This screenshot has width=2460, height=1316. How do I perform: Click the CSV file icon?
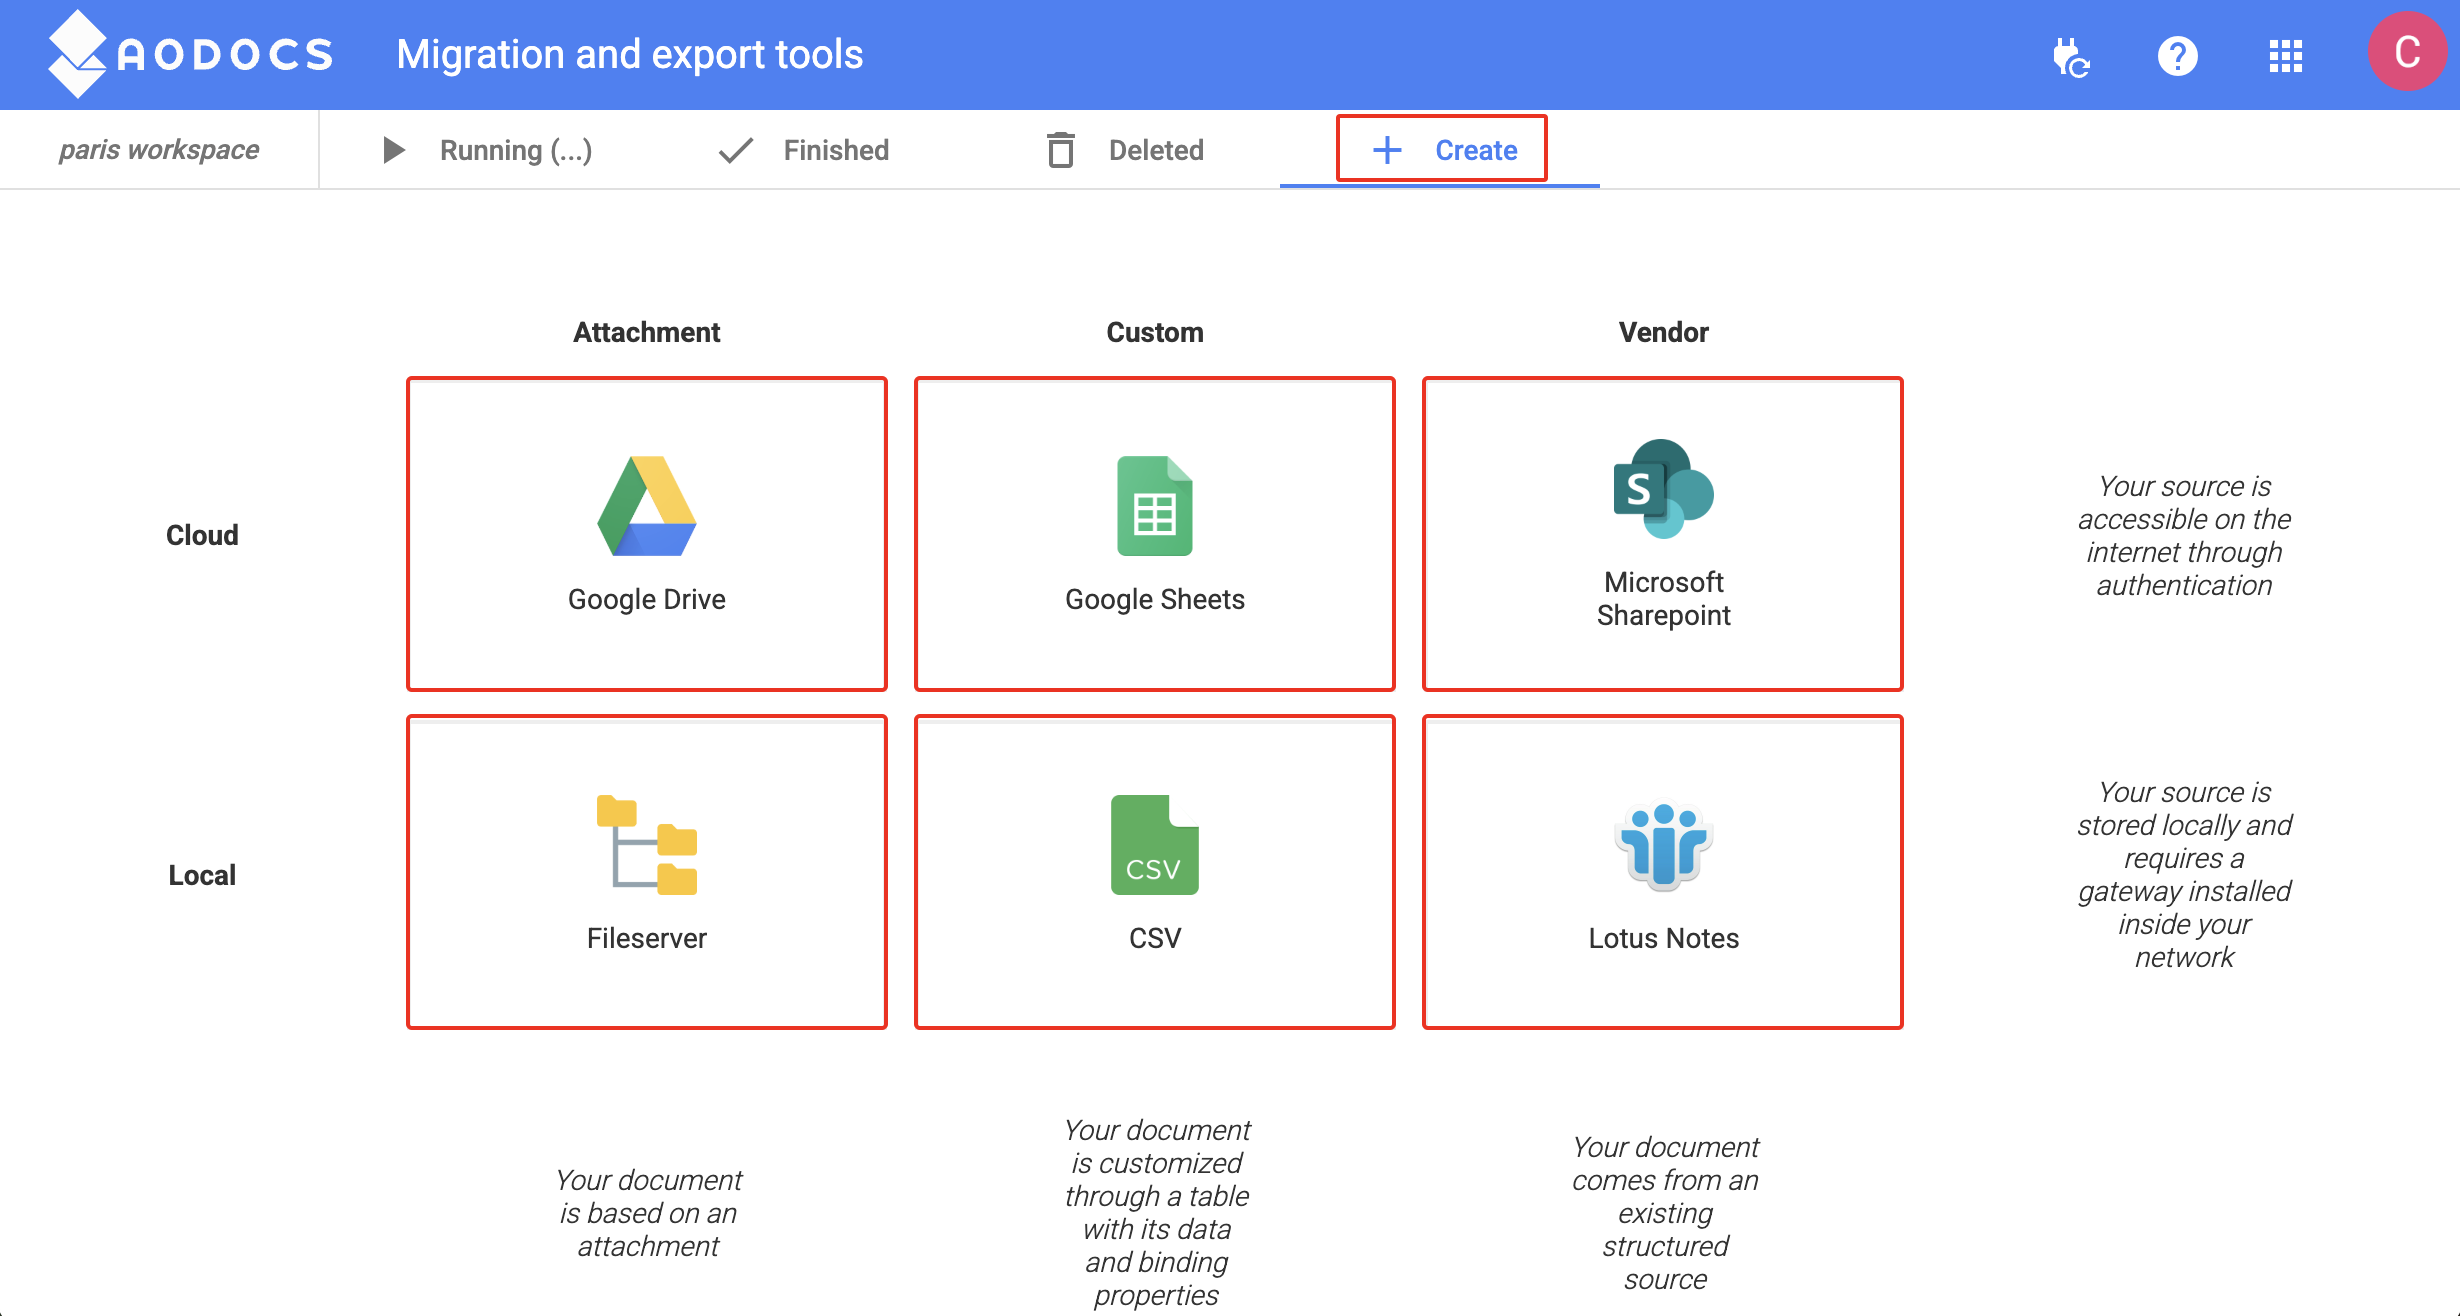click(x=1155, y=845)
